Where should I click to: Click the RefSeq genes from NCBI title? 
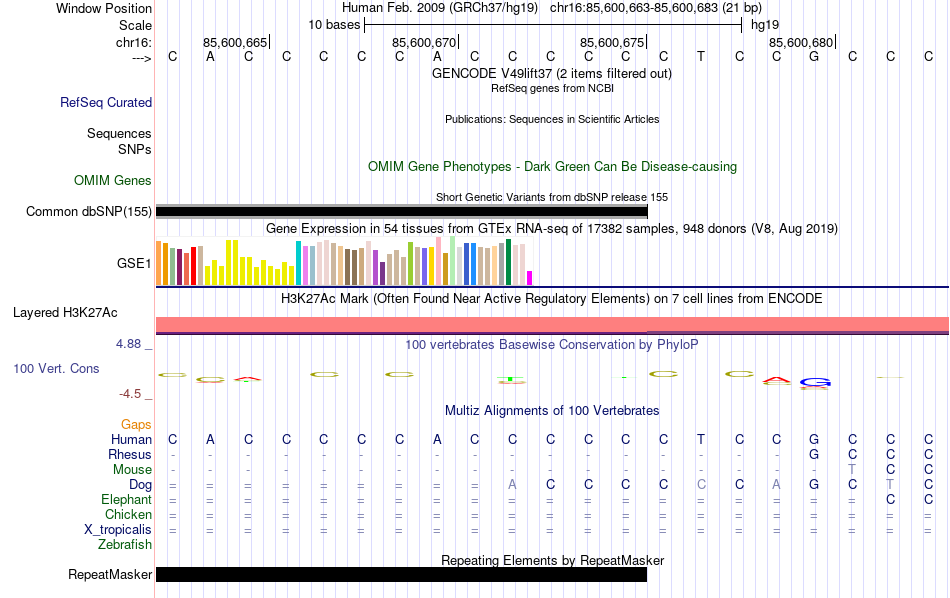coord(552,88)
